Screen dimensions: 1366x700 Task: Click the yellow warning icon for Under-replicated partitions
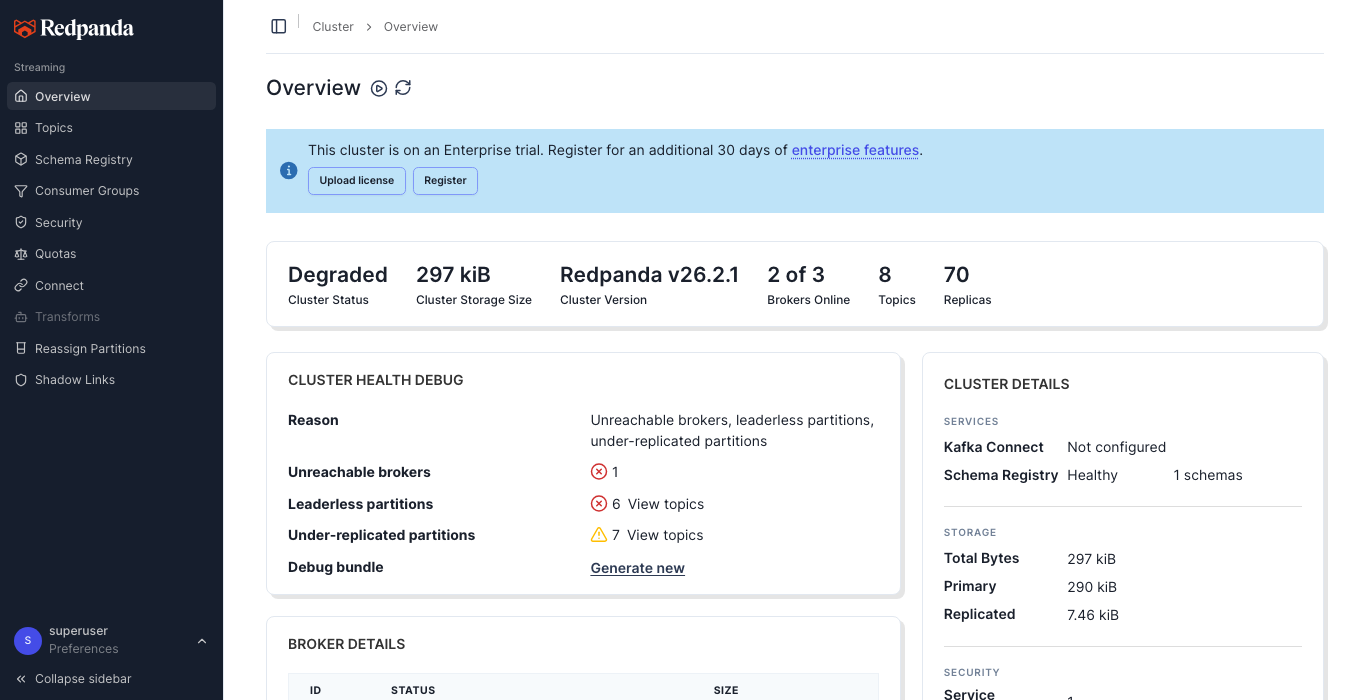click(599, 535)
